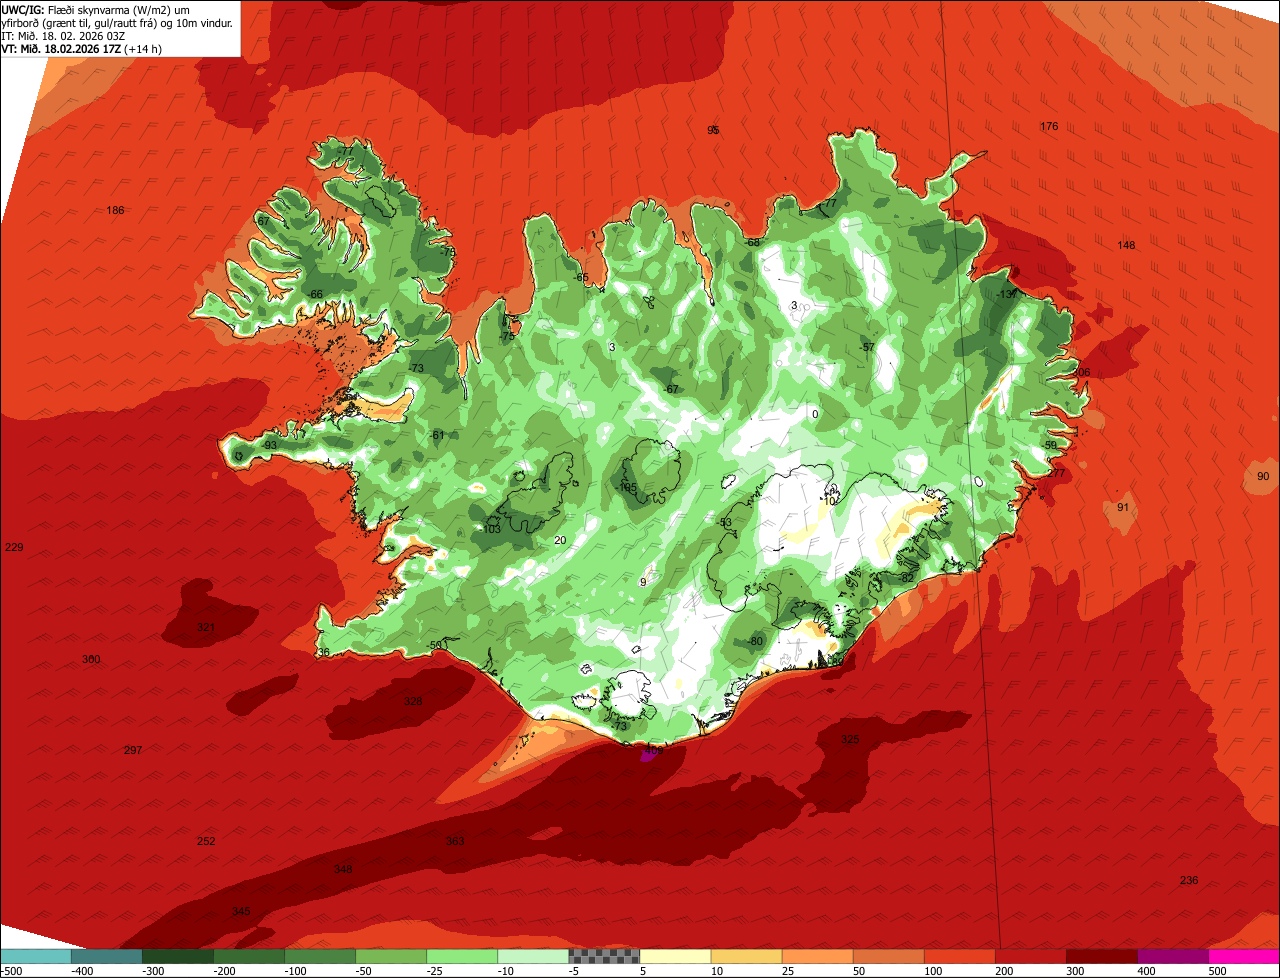
Task: Click the value '91' off the east coast
Action: (1123, 507)
